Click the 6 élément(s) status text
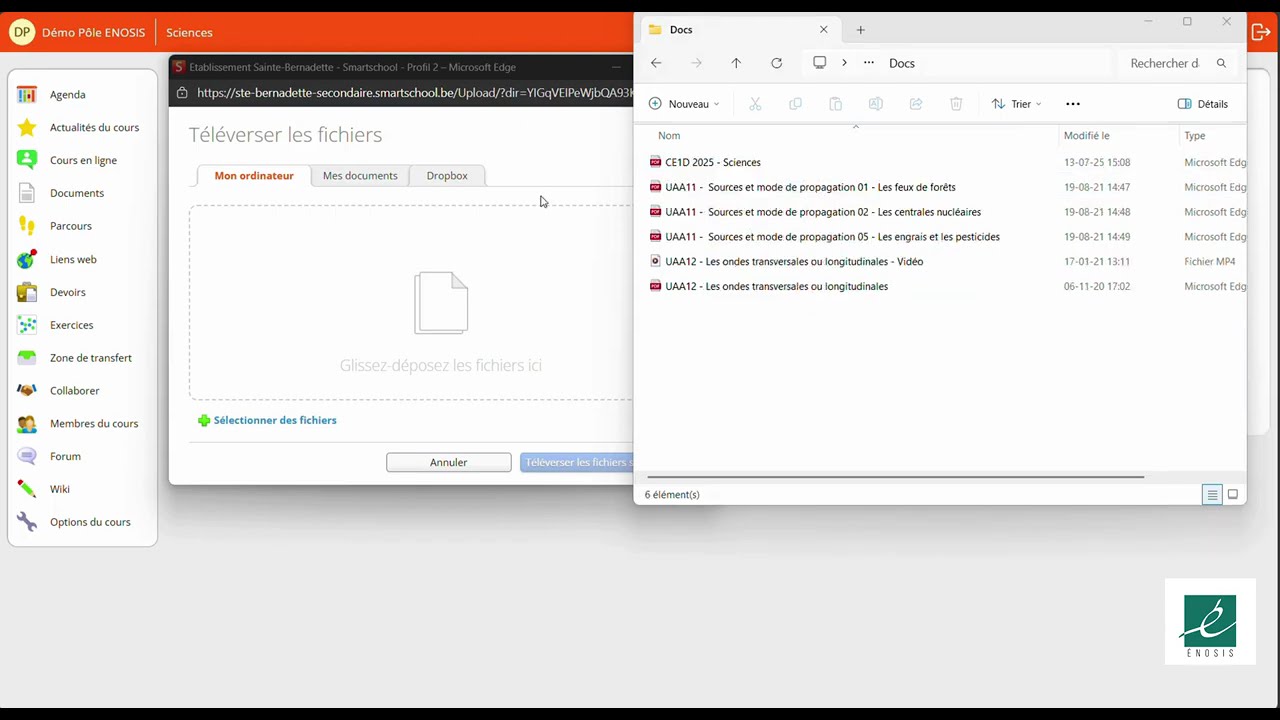This screenshot has width=1280, height=720. click(x=672, y=495)
